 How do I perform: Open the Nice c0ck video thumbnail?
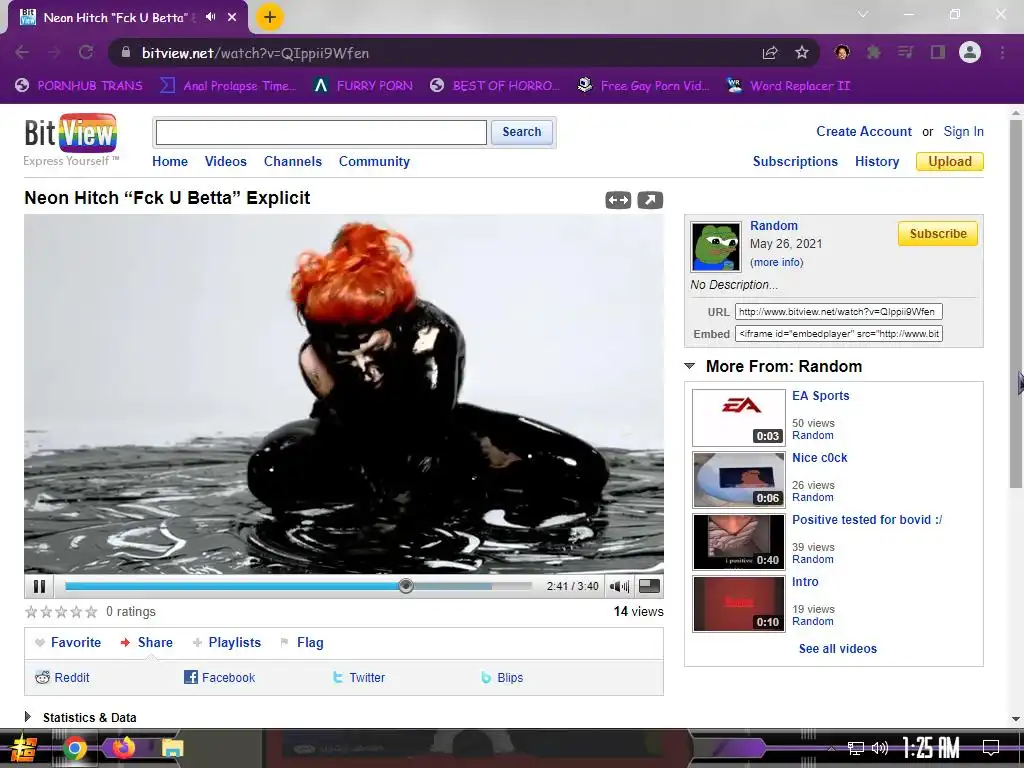[739, 479]
